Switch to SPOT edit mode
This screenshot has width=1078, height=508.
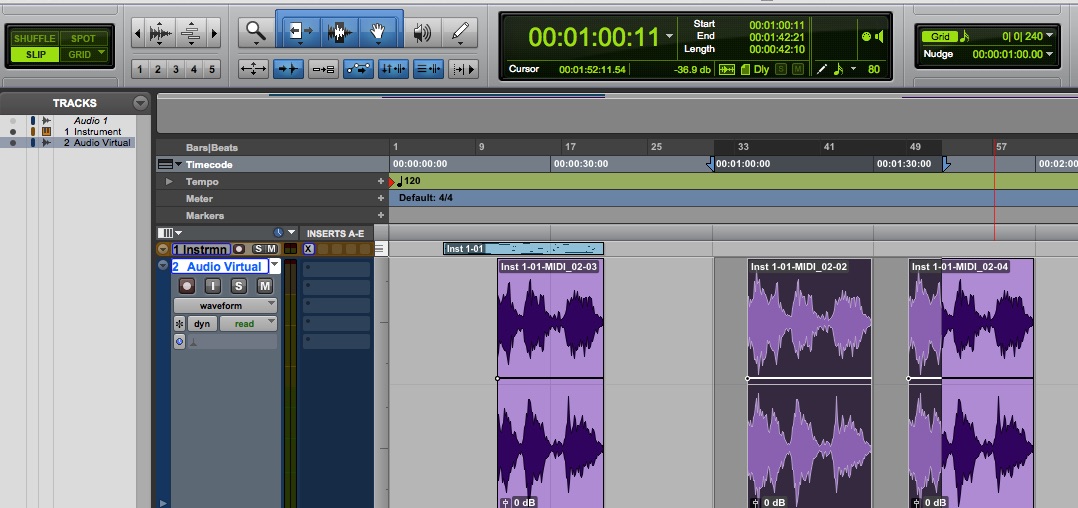(x=83, y=38)
